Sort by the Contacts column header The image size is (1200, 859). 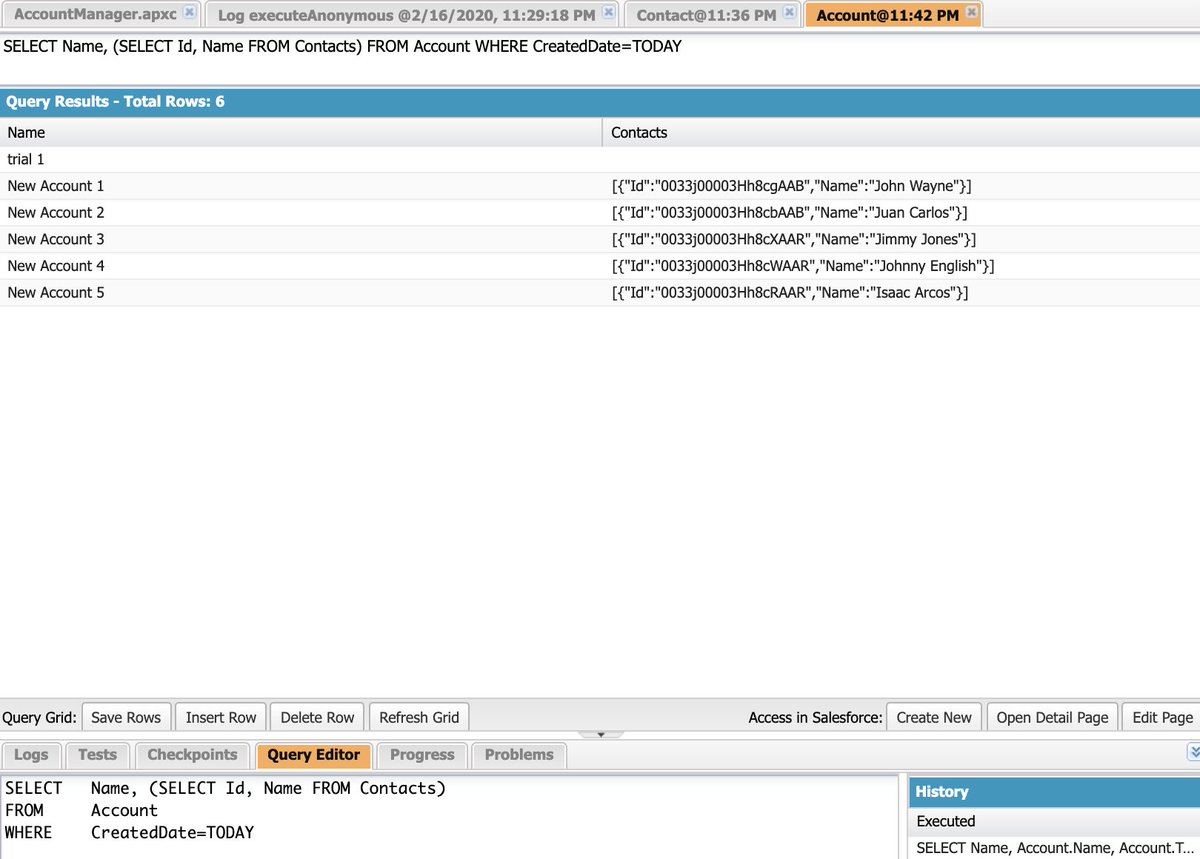click(901, 132)
